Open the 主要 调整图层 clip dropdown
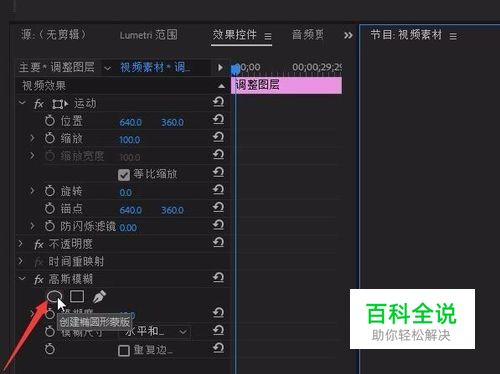The height and width of the screenshot is (374, 500). pyautogui.click(x=107, y=68)
